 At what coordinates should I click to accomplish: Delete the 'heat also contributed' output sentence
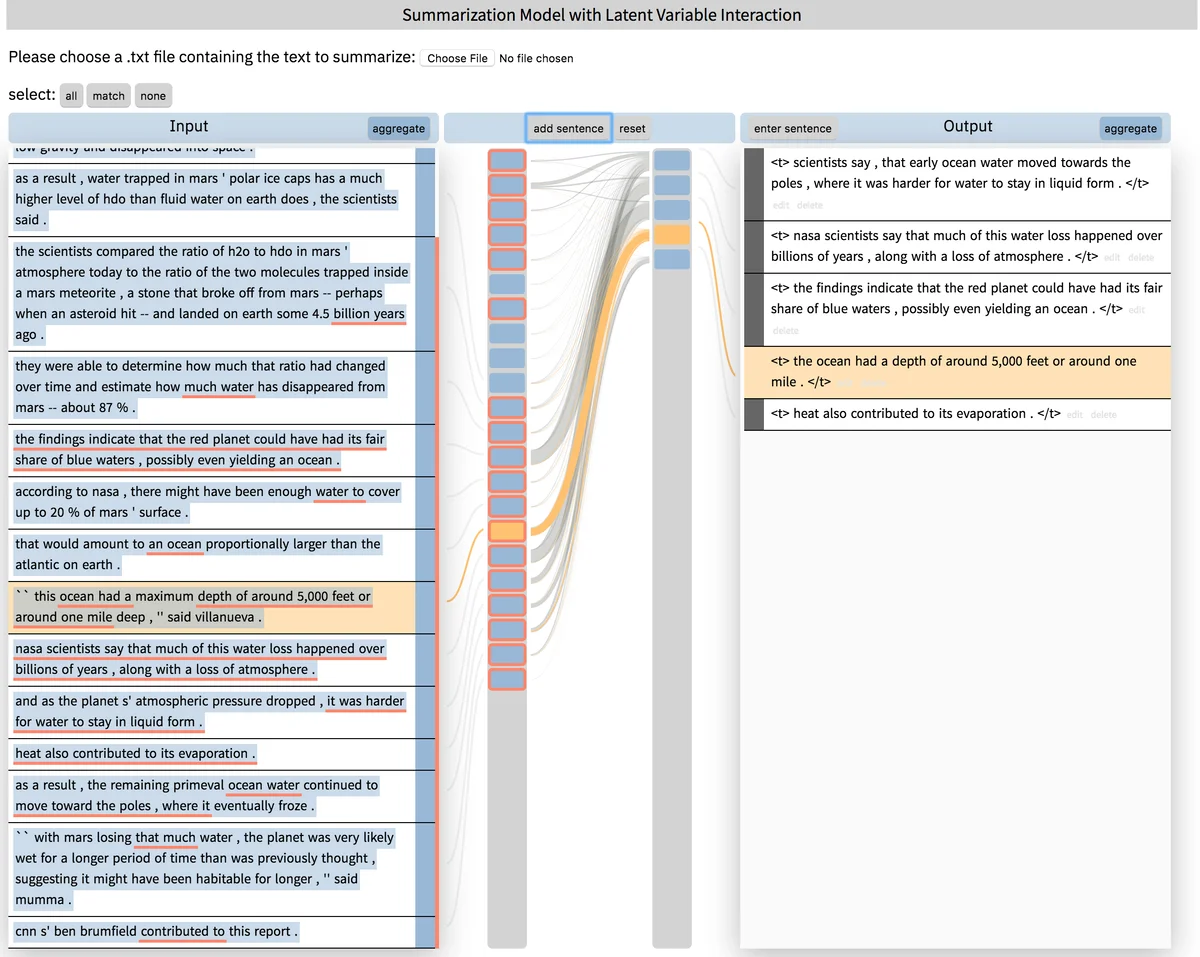tap(1103, 415)
